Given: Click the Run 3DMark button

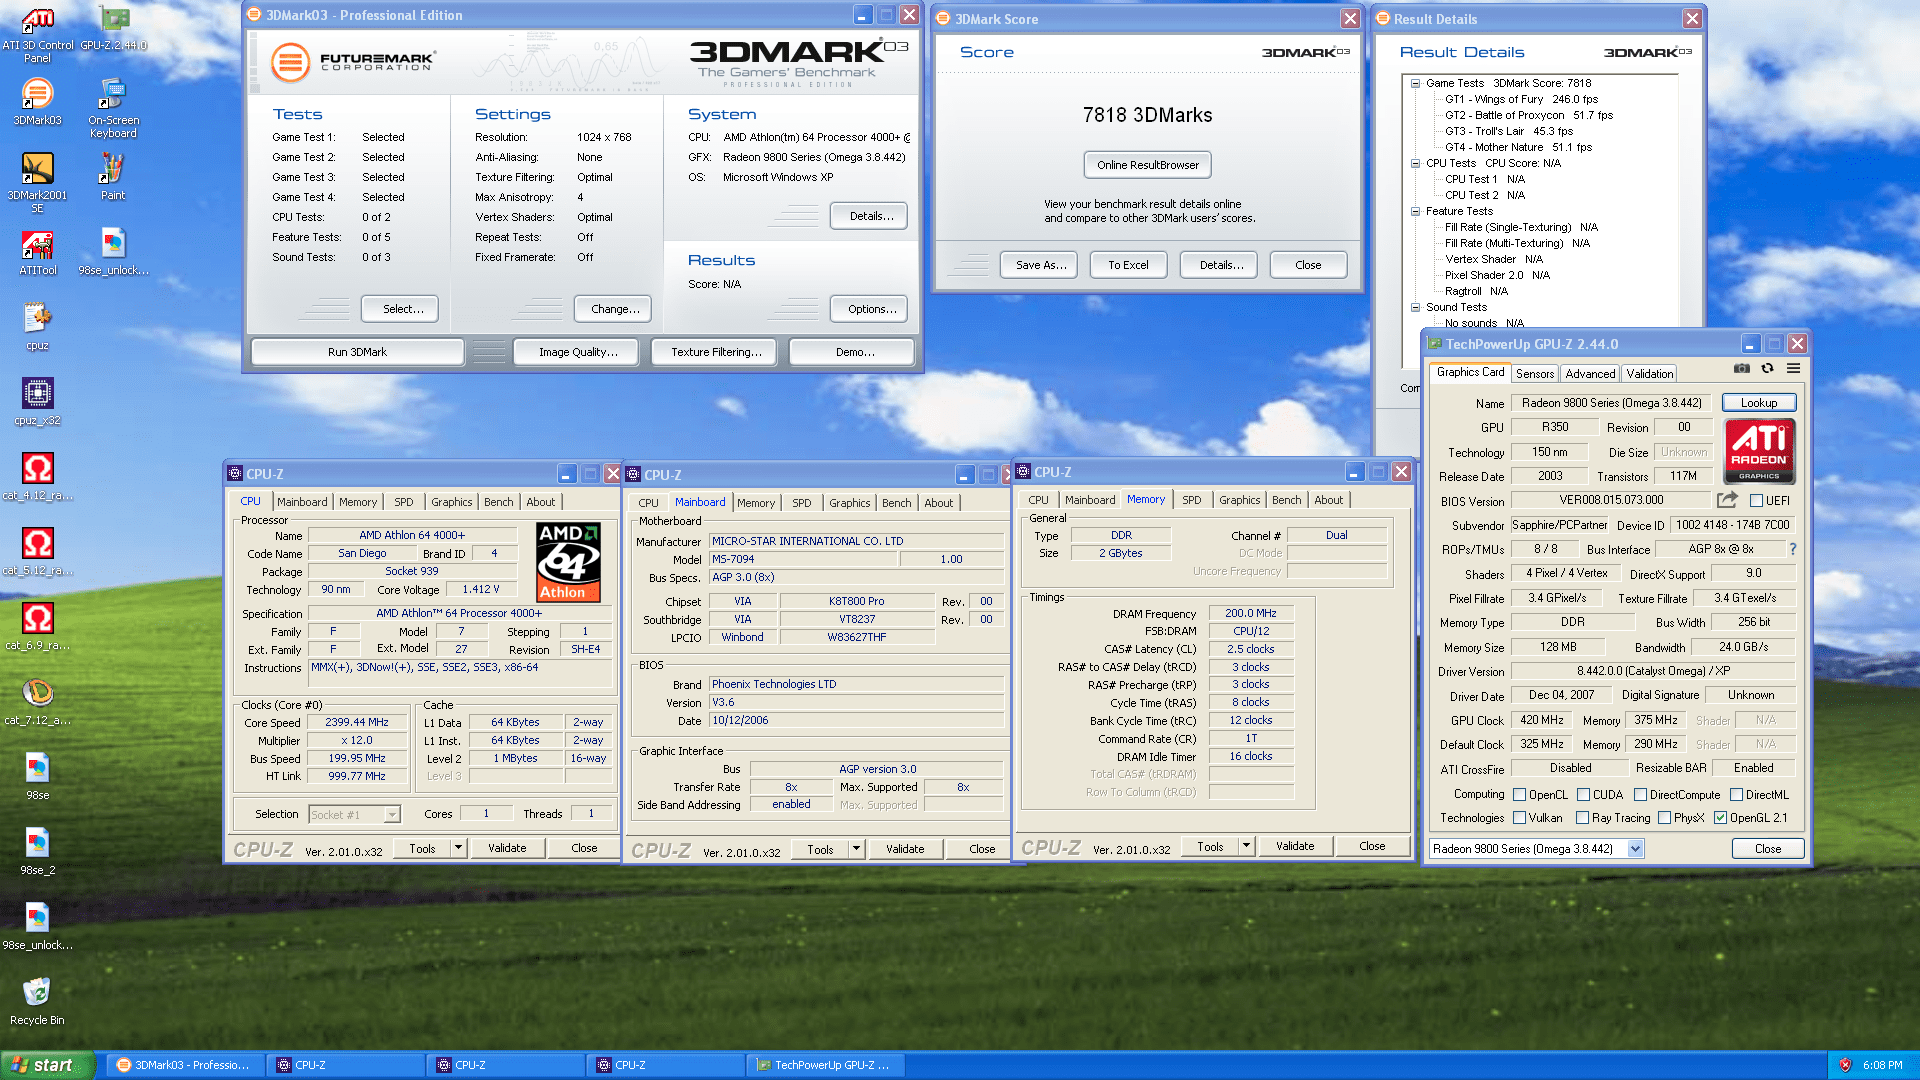Looking at the screenshot, I should coord(357,352).
